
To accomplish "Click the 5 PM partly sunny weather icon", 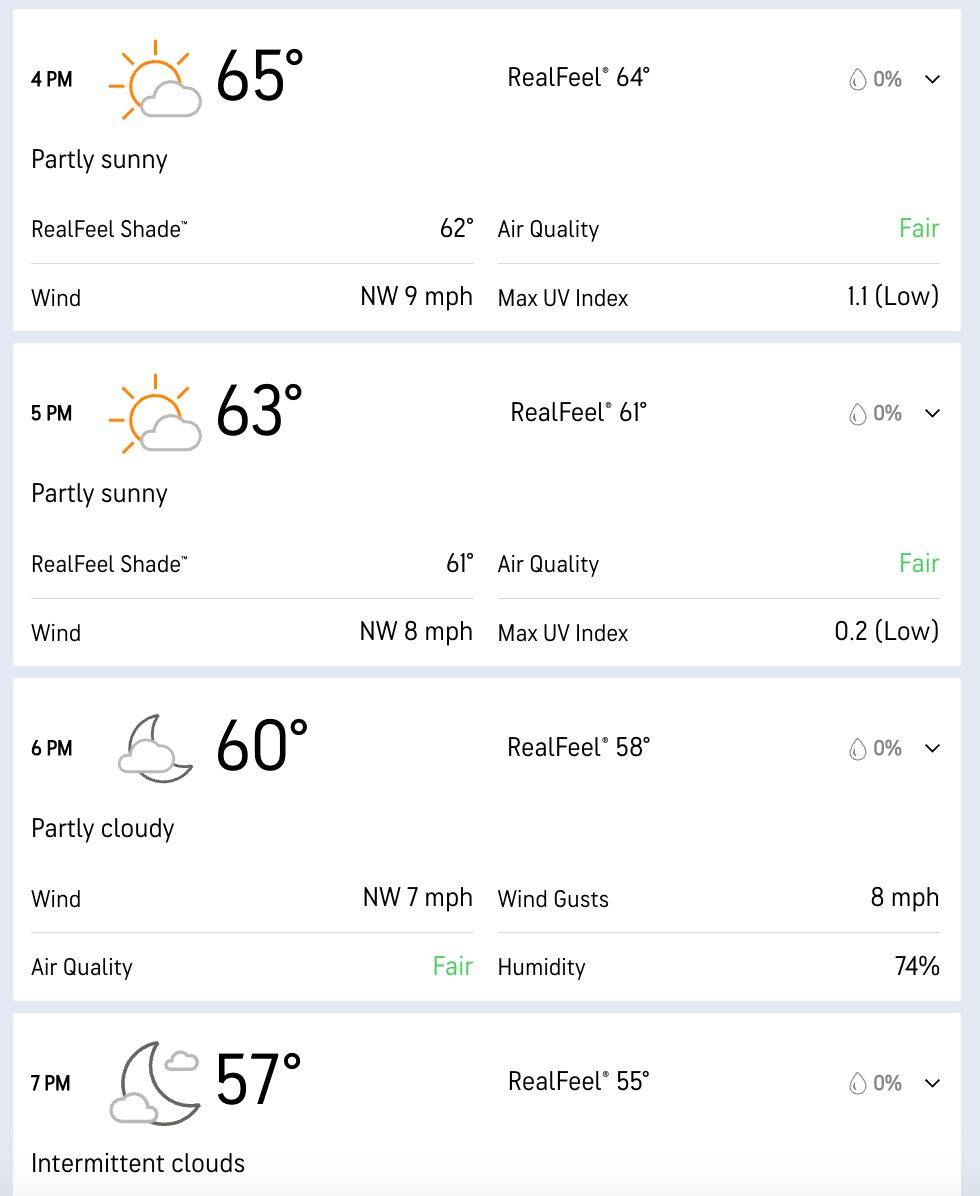I will [x=155, y=414].
